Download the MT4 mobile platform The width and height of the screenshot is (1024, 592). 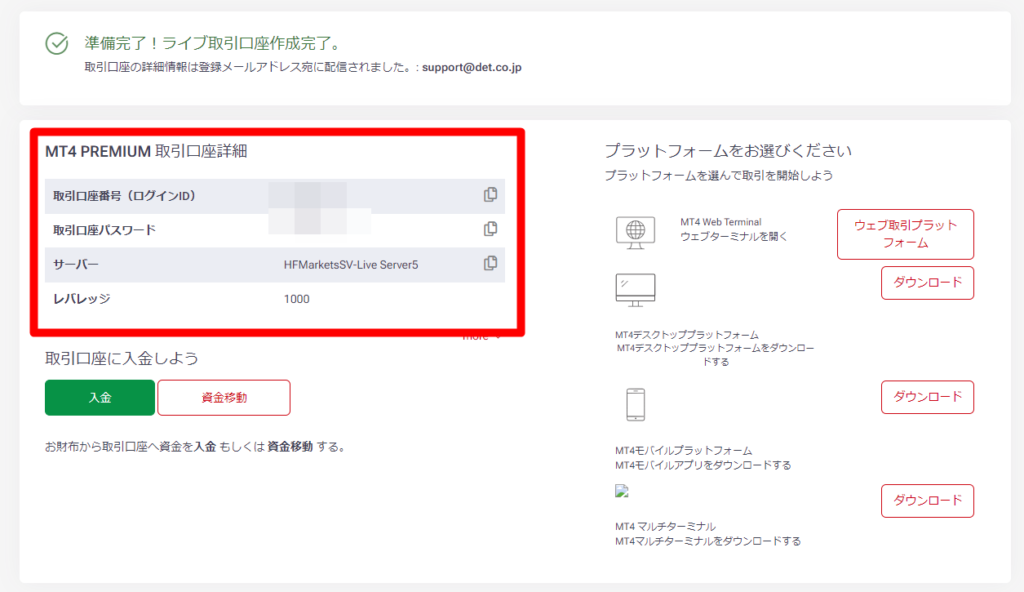pyautogui.click(x=927, y=397)
